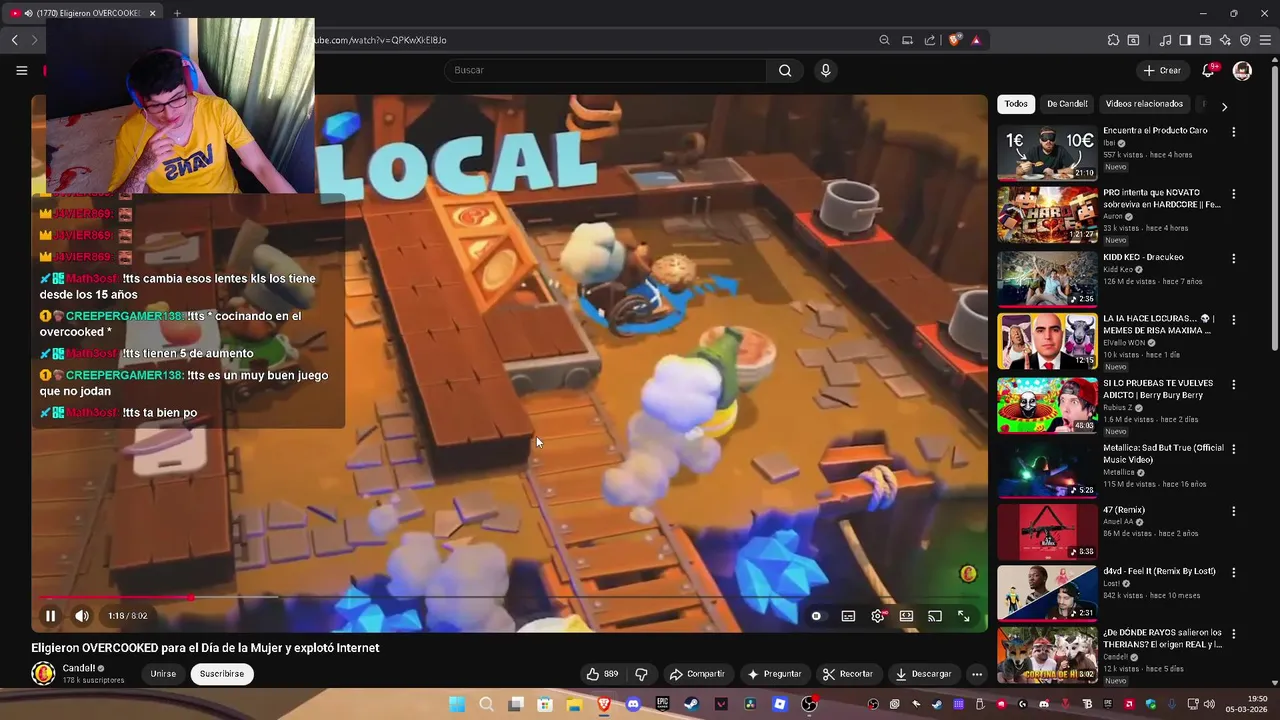The height and width of the screenshot is (720, 1280).
Task: Open new browser tab
Action: point(177,13)
